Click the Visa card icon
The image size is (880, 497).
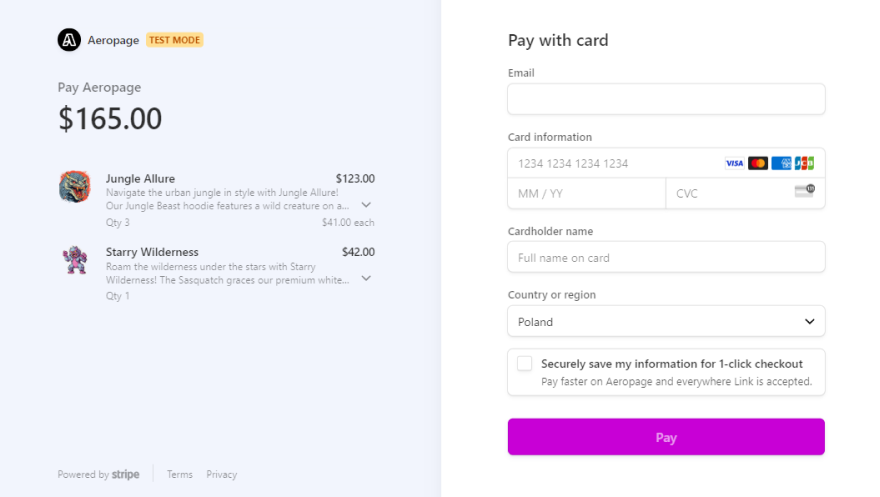click(734, 163)
